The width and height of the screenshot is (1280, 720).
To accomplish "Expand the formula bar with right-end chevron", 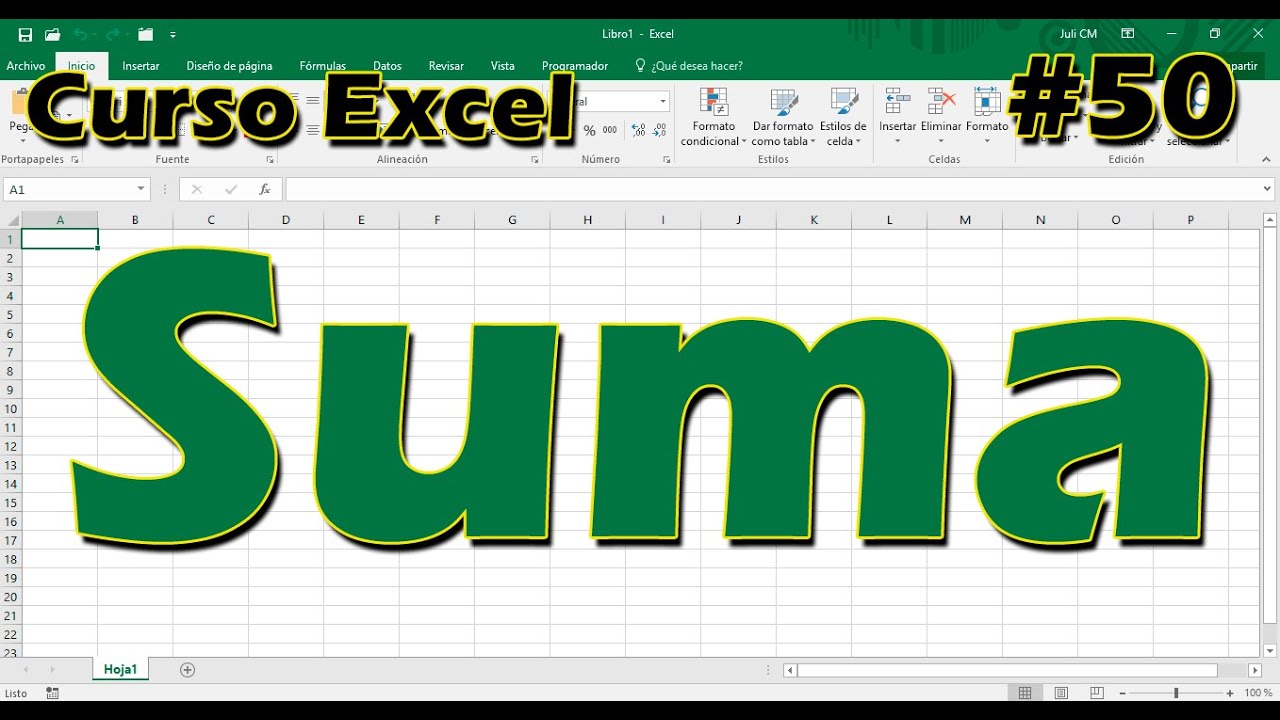I will click(x=1267, y=189).
